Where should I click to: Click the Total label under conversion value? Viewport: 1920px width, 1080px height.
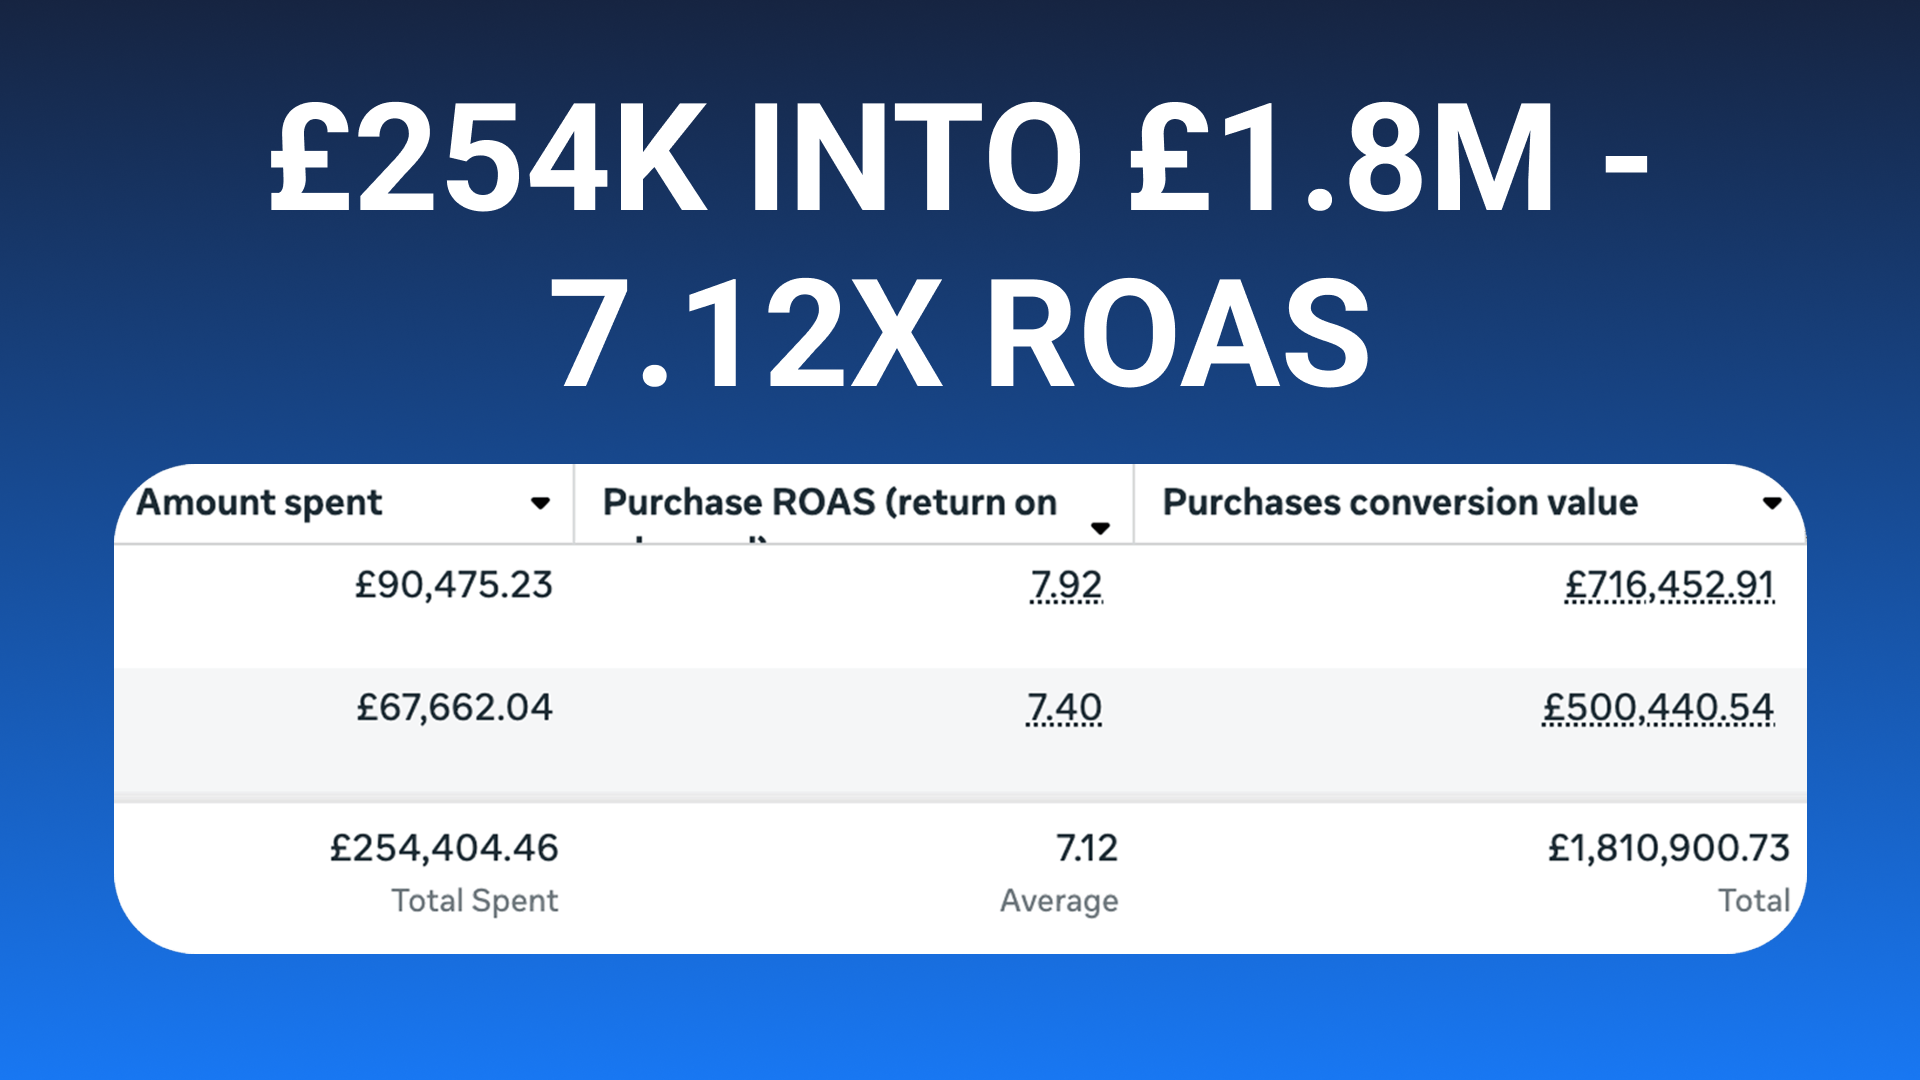(1753, 900)
